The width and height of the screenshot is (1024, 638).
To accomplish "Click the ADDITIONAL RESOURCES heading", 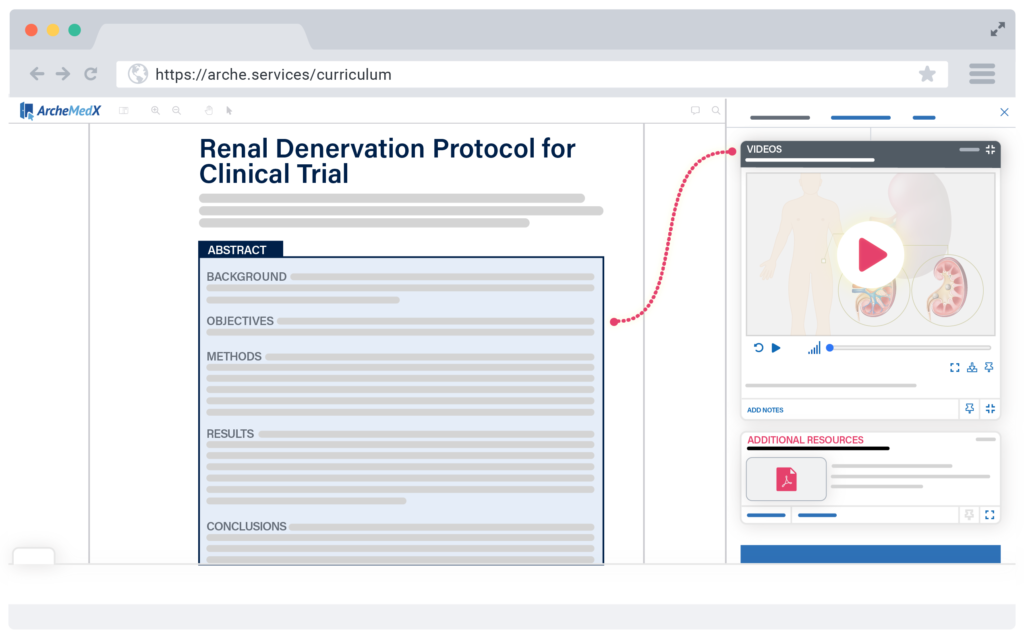I will pos(805,440).
